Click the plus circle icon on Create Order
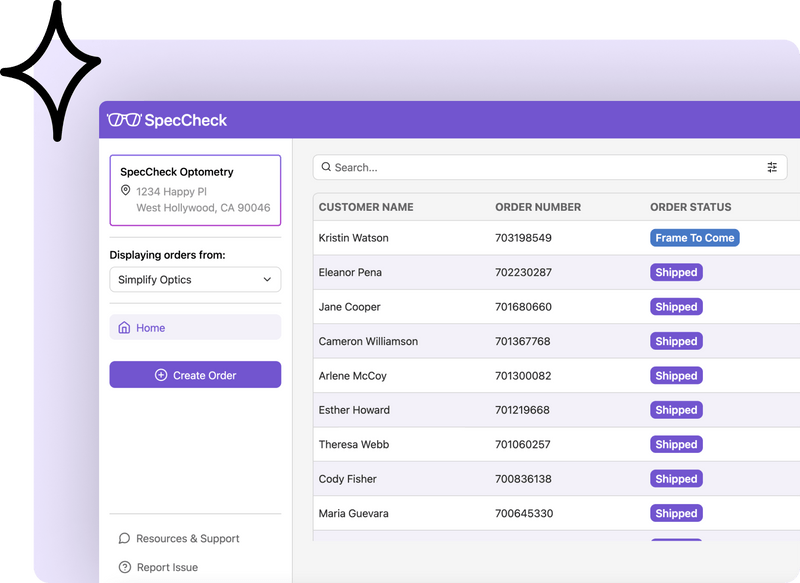The width and height of the screenshot is (800, 583). coord(161,375)
